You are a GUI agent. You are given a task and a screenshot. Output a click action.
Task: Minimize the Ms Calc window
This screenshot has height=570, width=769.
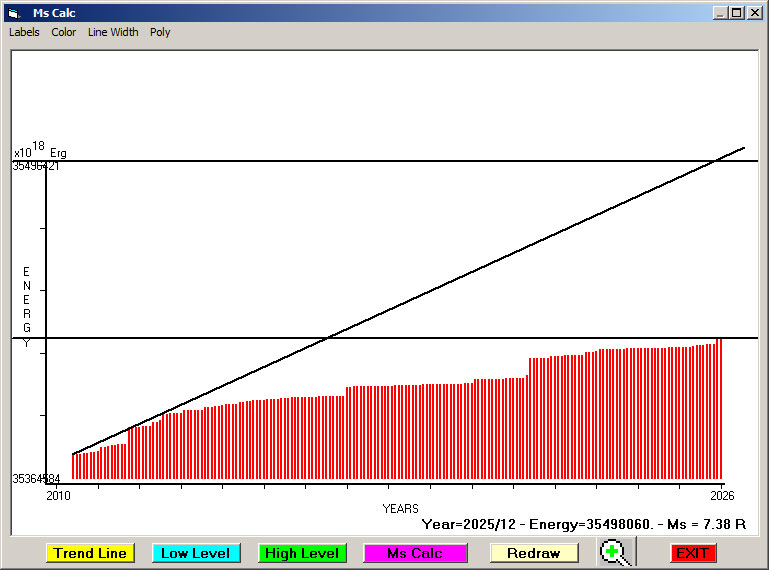[719, 13]
